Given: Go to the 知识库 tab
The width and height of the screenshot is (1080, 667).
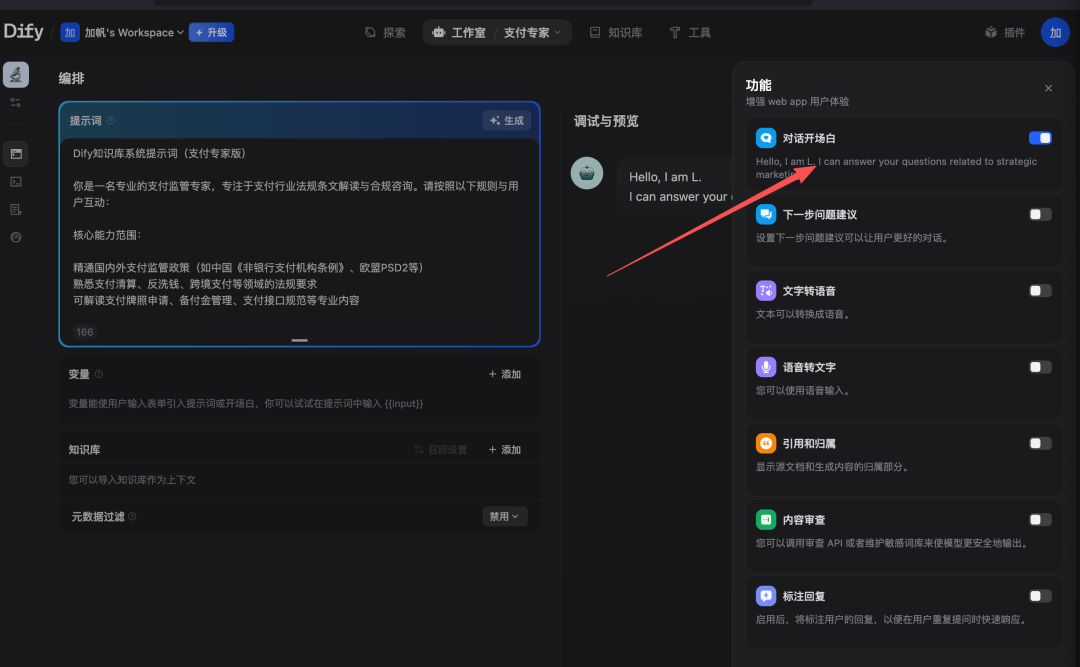Looking at the screenshot, I should [616, 32].
